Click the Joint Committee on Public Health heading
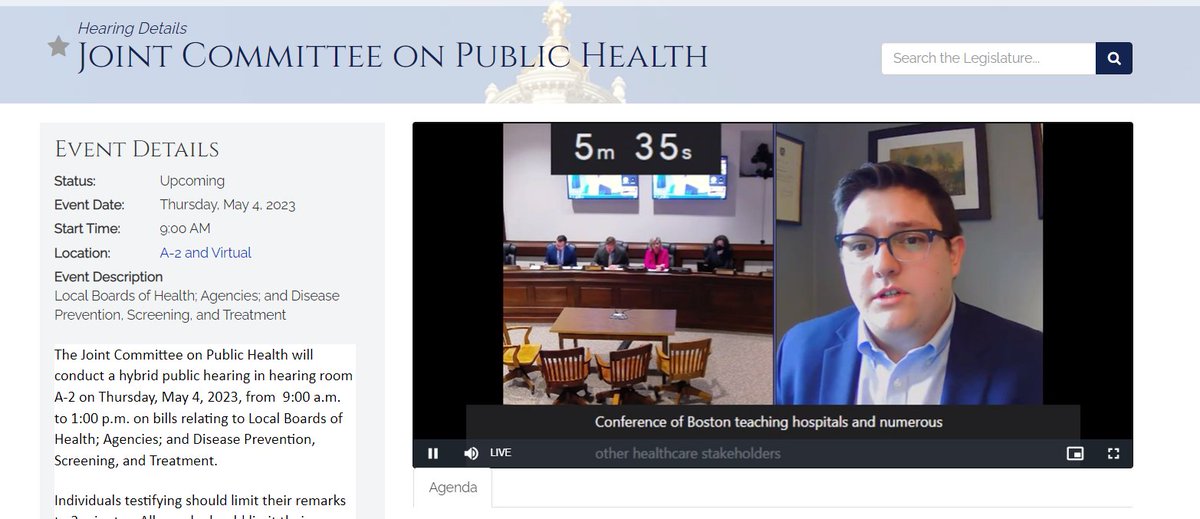Screen dimensions: 1200x519 pos(393,56)
